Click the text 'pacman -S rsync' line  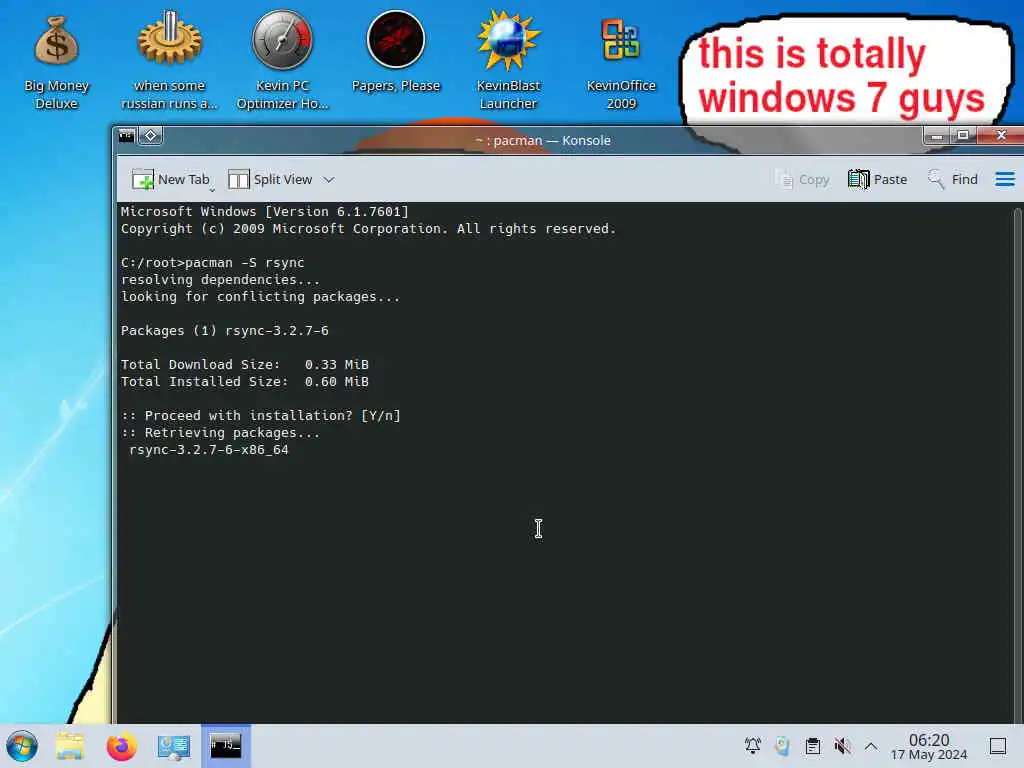245,263
